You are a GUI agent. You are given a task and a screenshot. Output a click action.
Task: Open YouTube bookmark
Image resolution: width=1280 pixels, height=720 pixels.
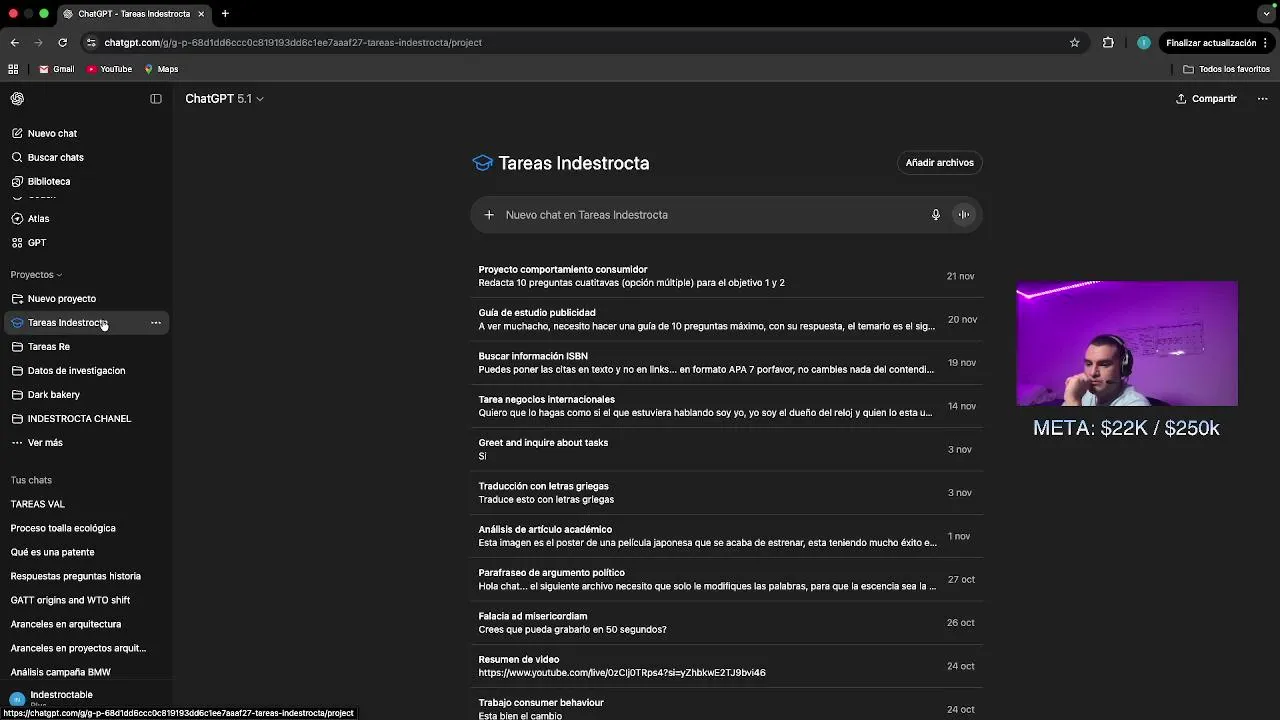[109, 69]
